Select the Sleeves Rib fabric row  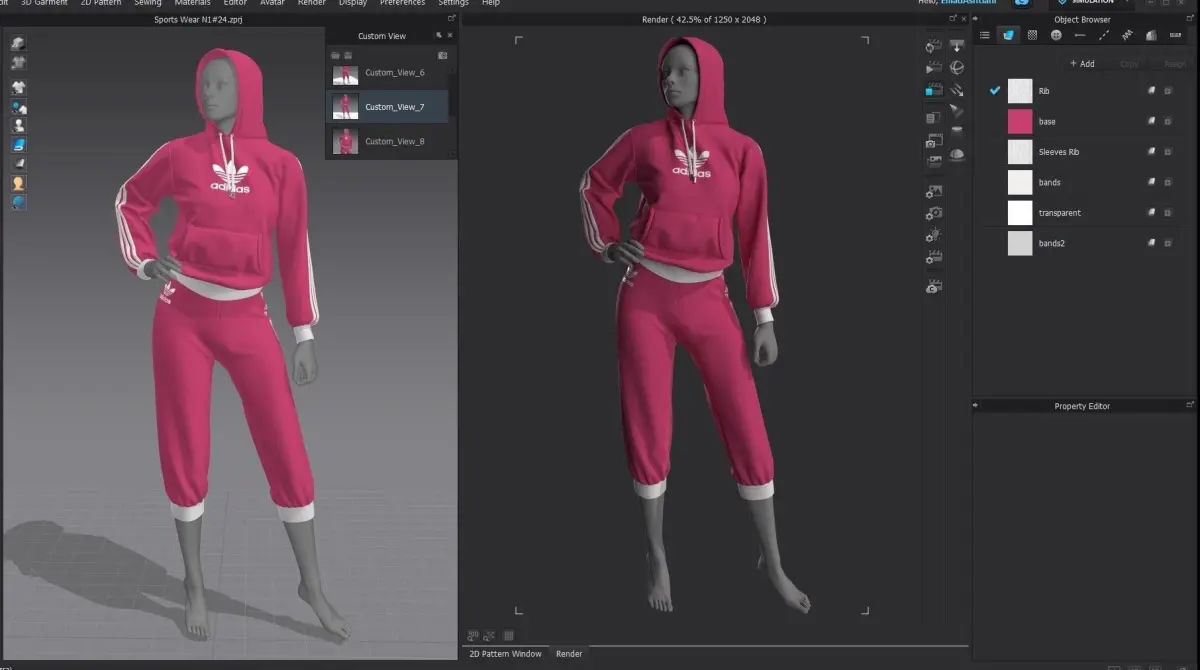click(1085, 152)
